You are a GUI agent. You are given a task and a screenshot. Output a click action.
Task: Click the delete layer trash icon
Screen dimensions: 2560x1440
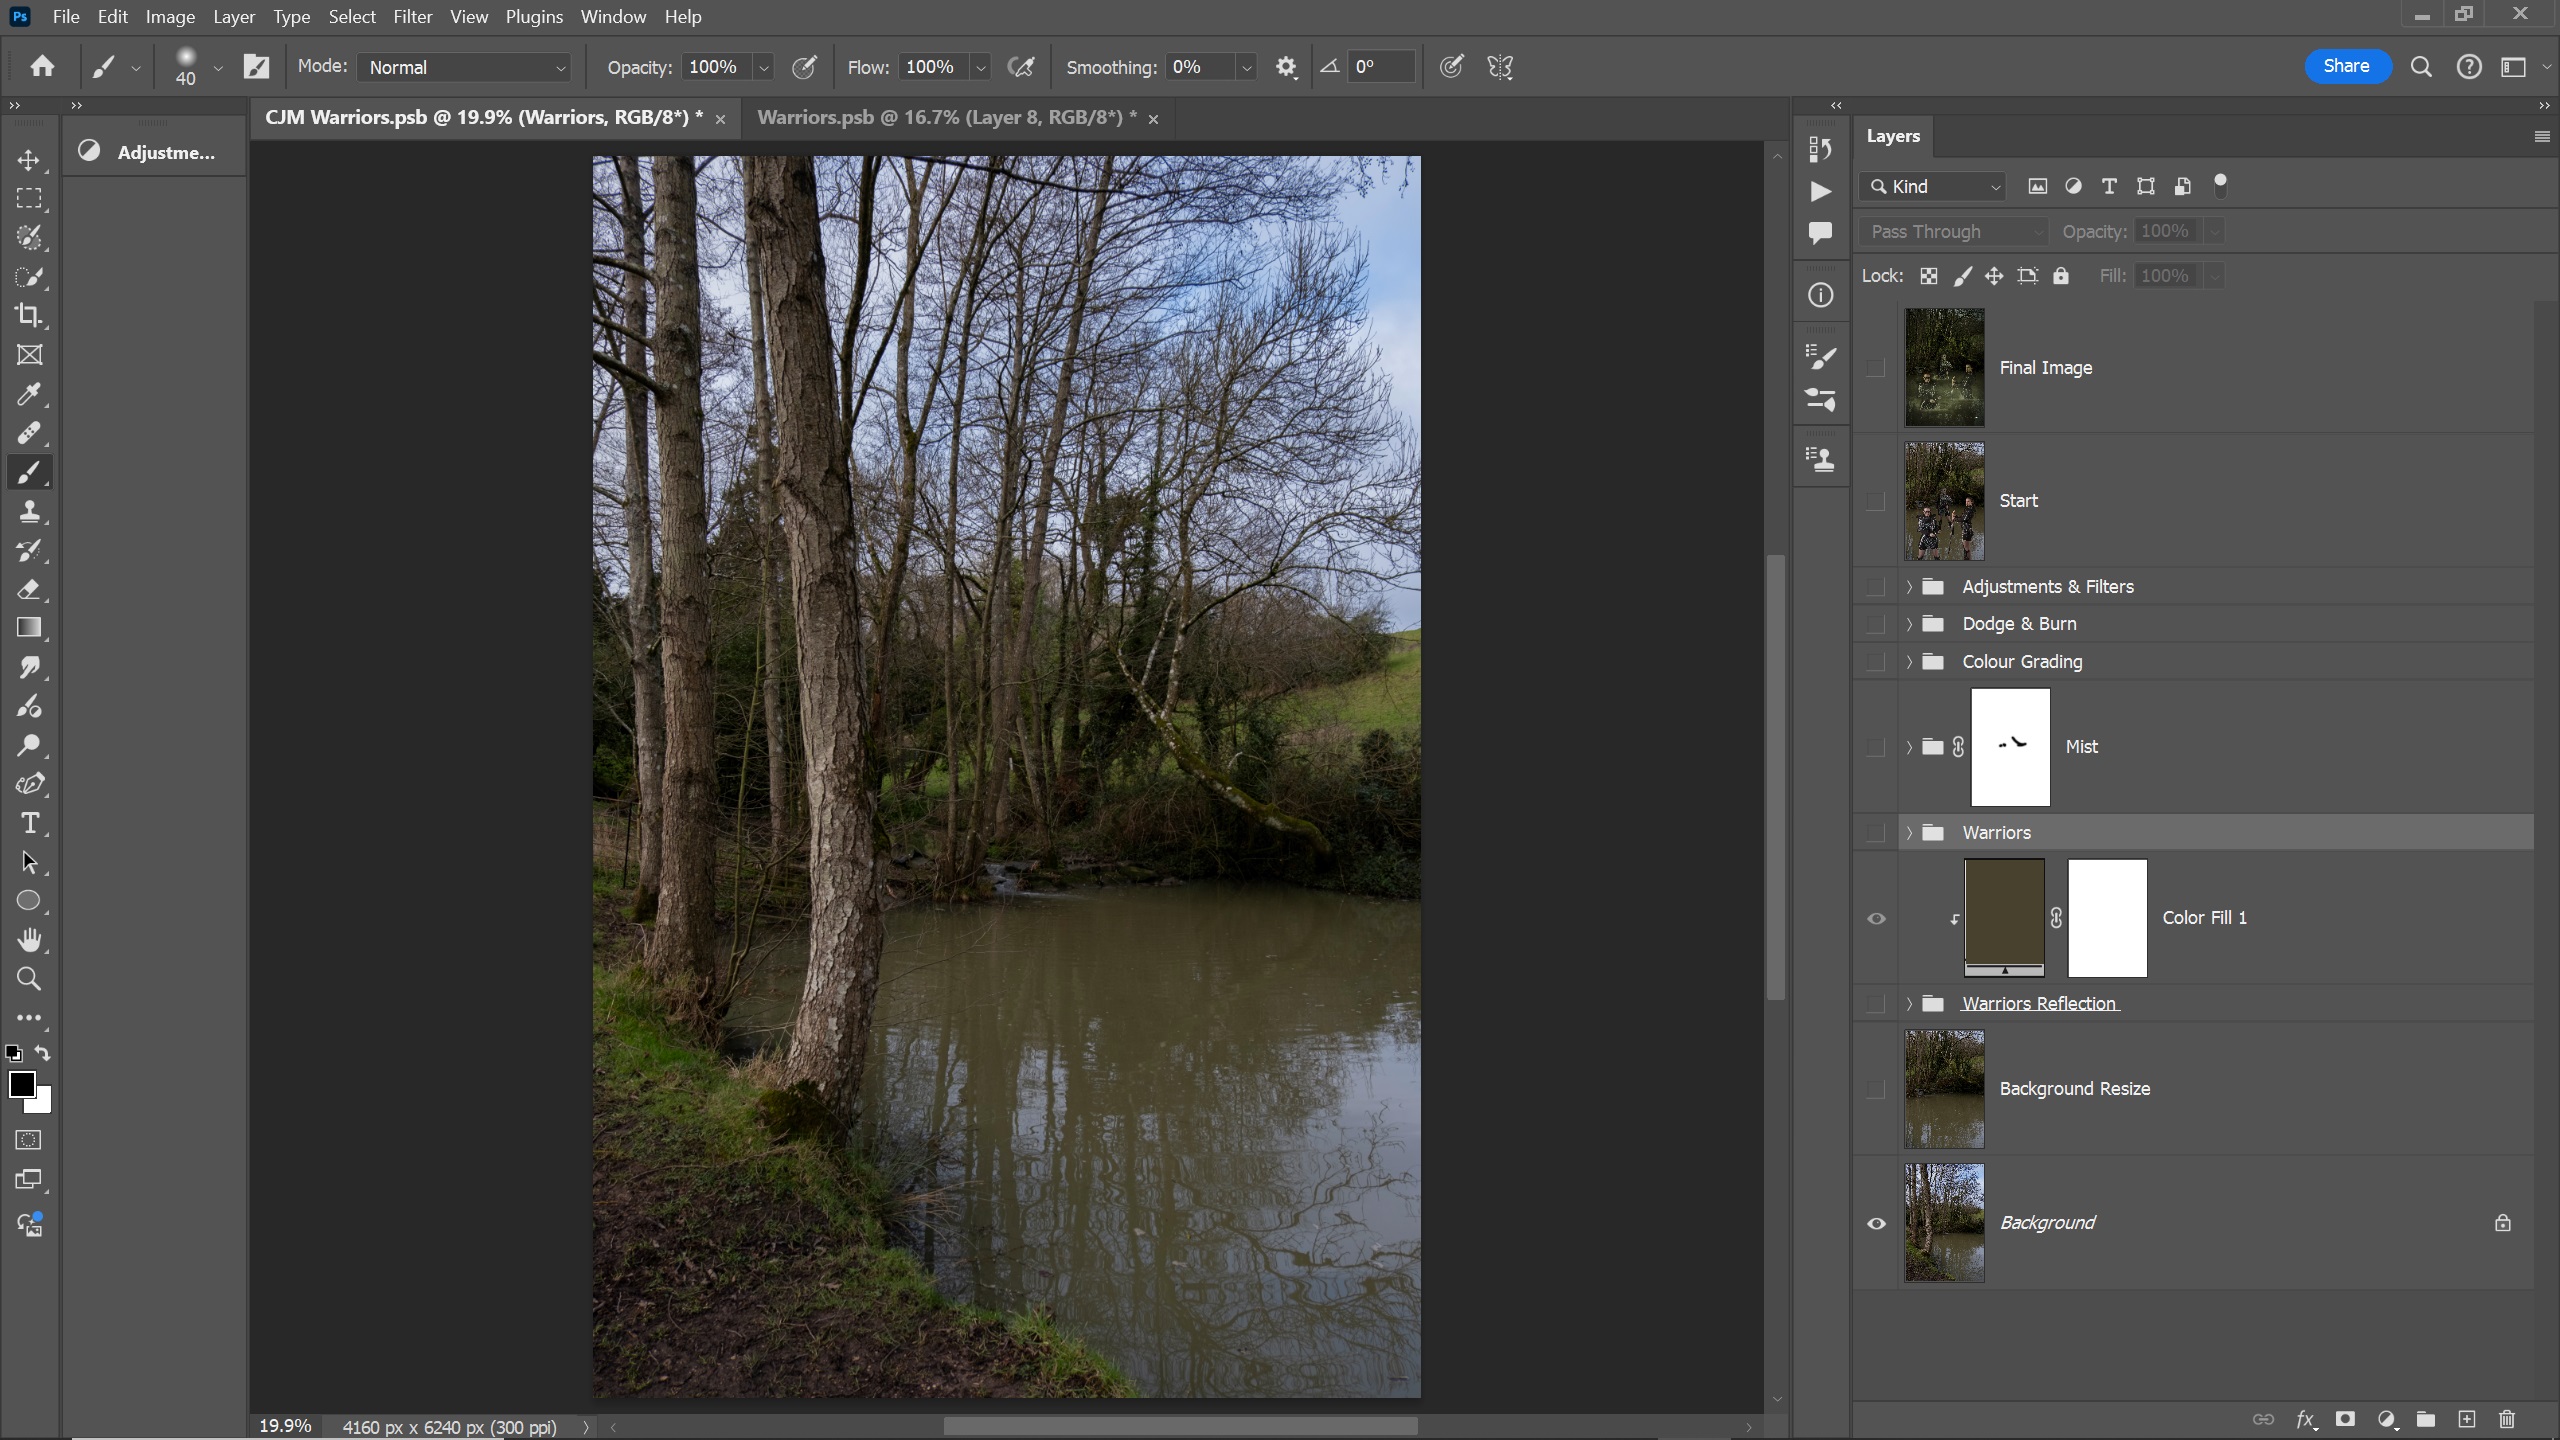tap(2506, 1419)
